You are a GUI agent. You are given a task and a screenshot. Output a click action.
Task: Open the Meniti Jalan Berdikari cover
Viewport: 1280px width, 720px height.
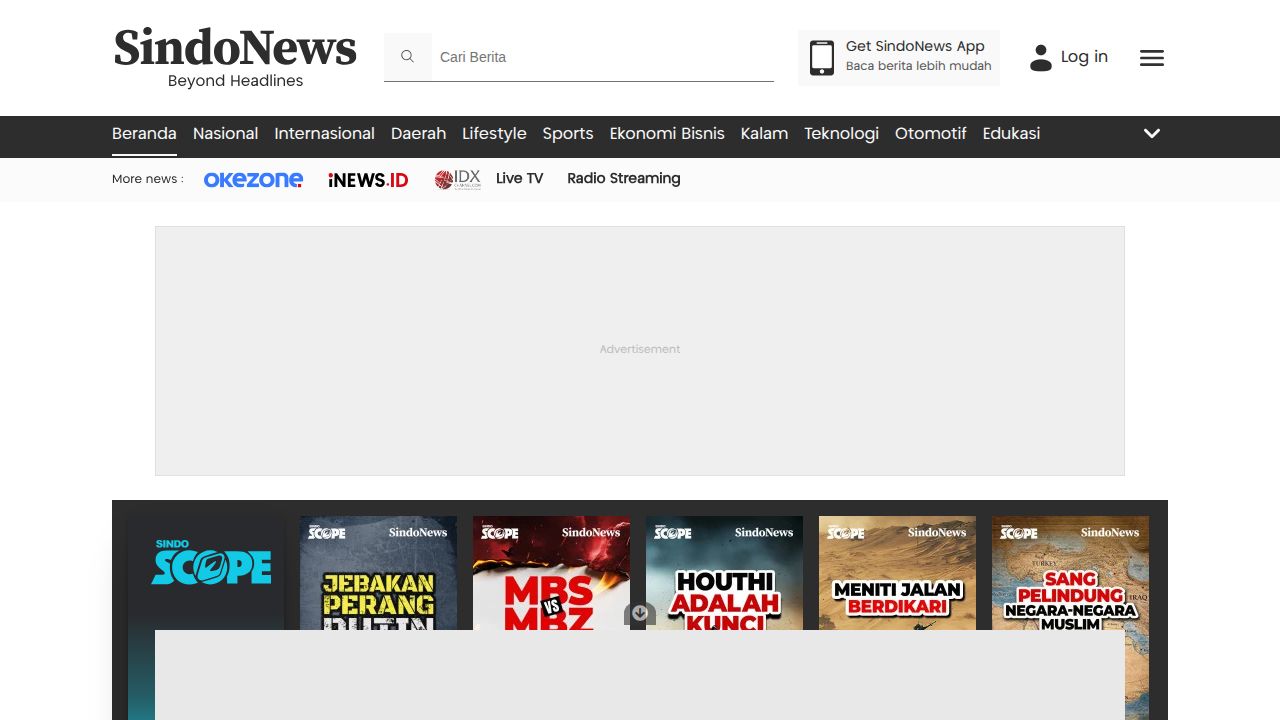click(x=897, y=573)
